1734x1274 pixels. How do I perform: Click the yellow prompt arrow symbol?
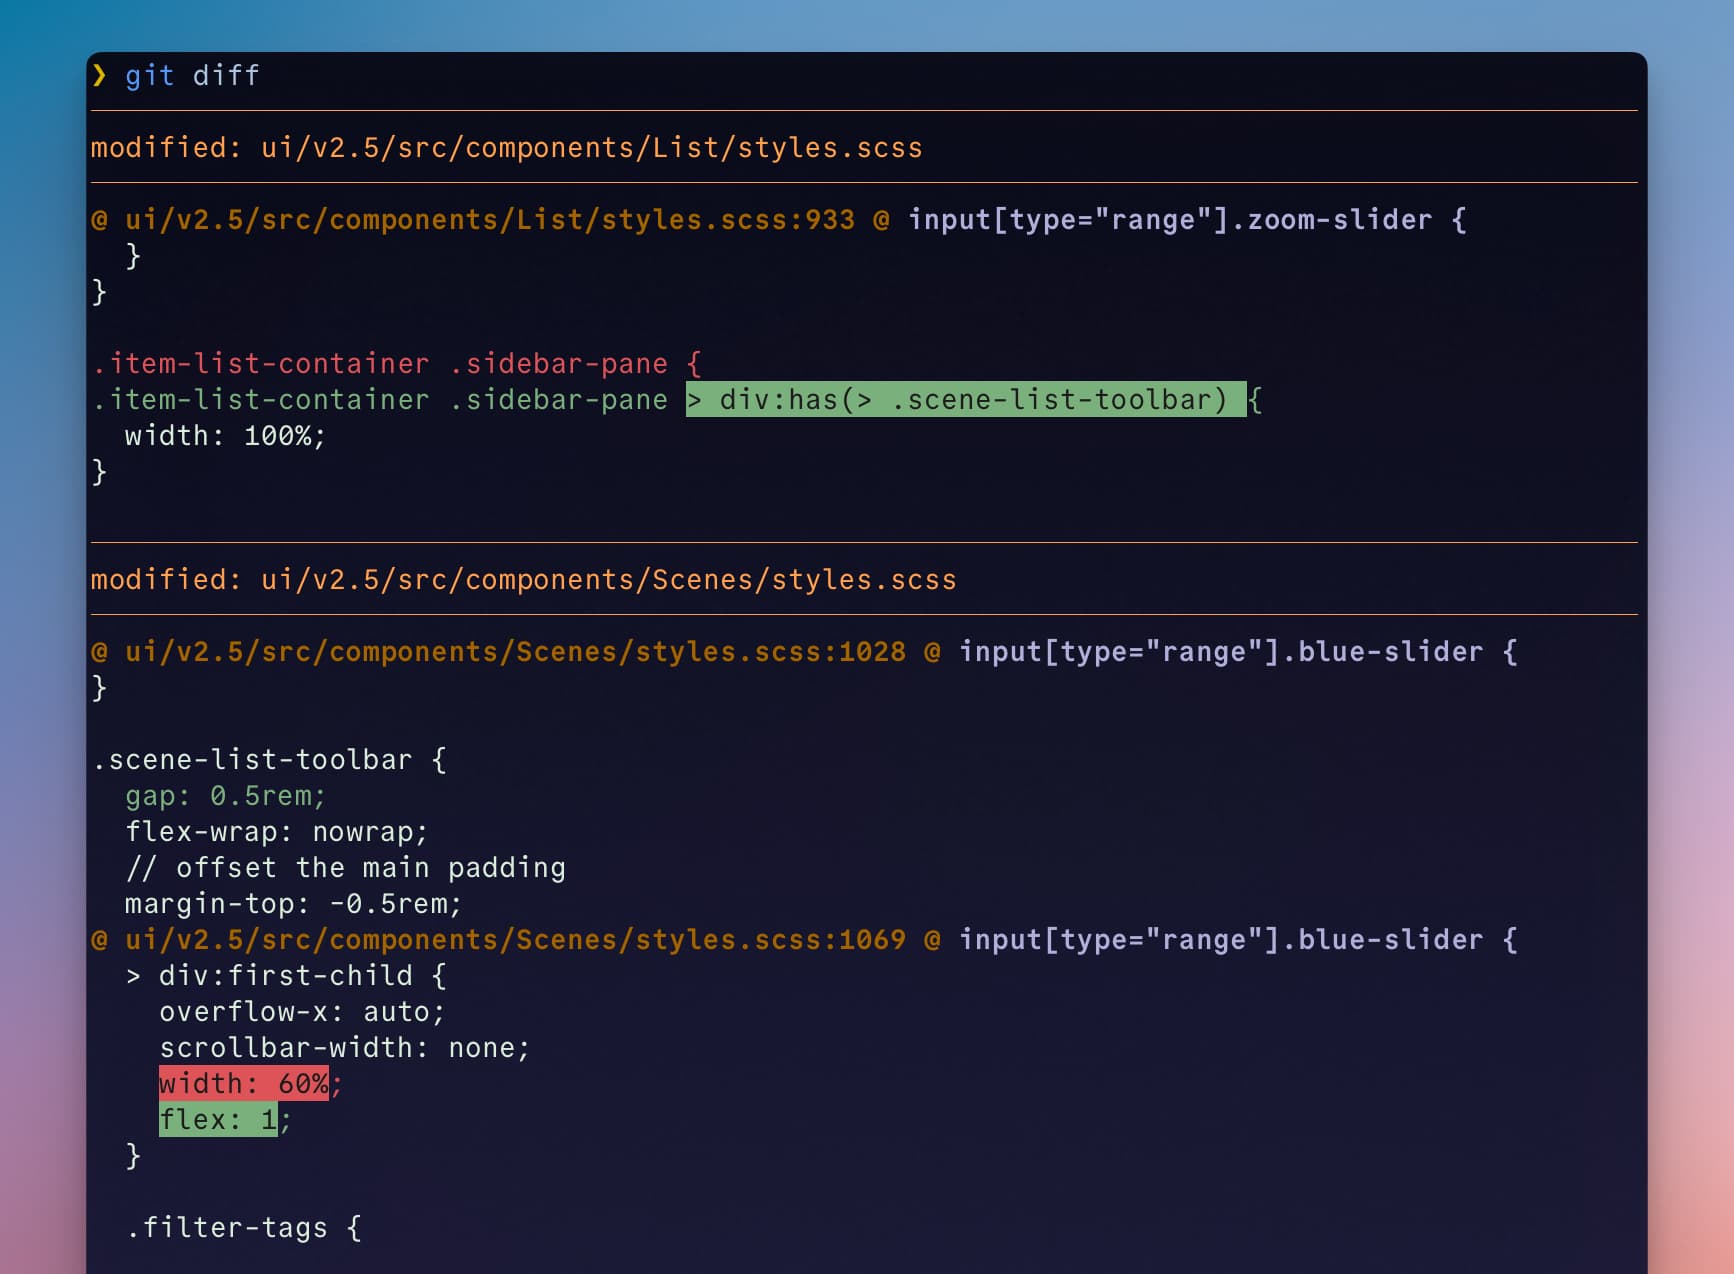point(99,76)
